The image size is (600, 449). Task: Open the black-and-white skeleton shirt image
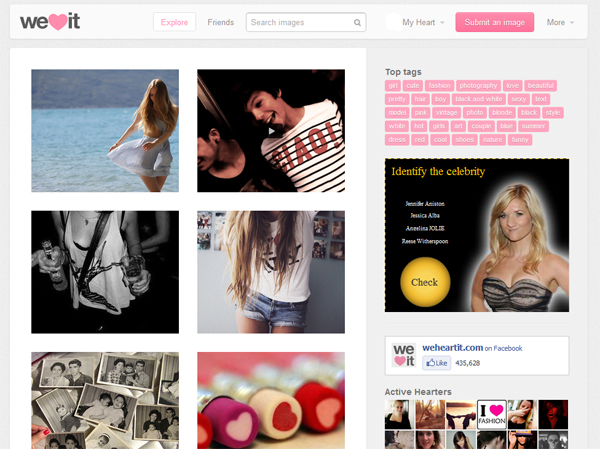click(x=105, y=272)
